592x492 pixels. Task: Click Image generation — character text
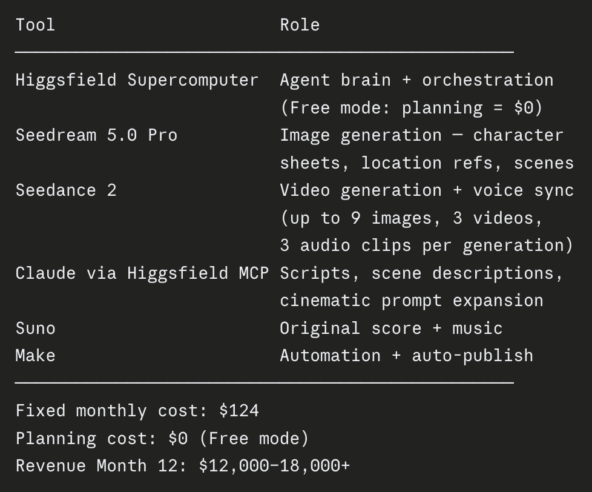coord(422,135)
